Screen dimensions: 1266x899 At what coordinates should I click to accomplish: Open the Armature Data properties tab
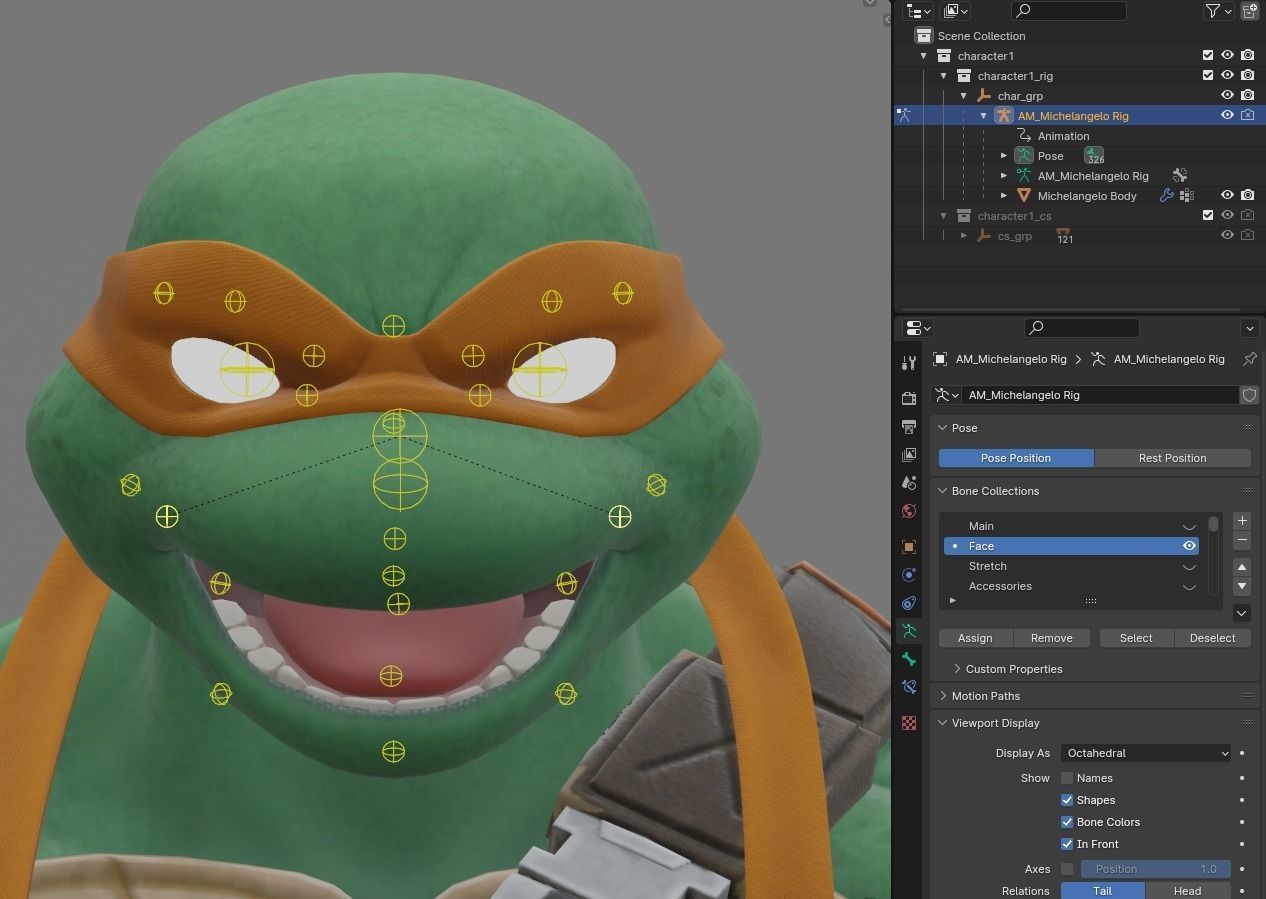(909, 631)
